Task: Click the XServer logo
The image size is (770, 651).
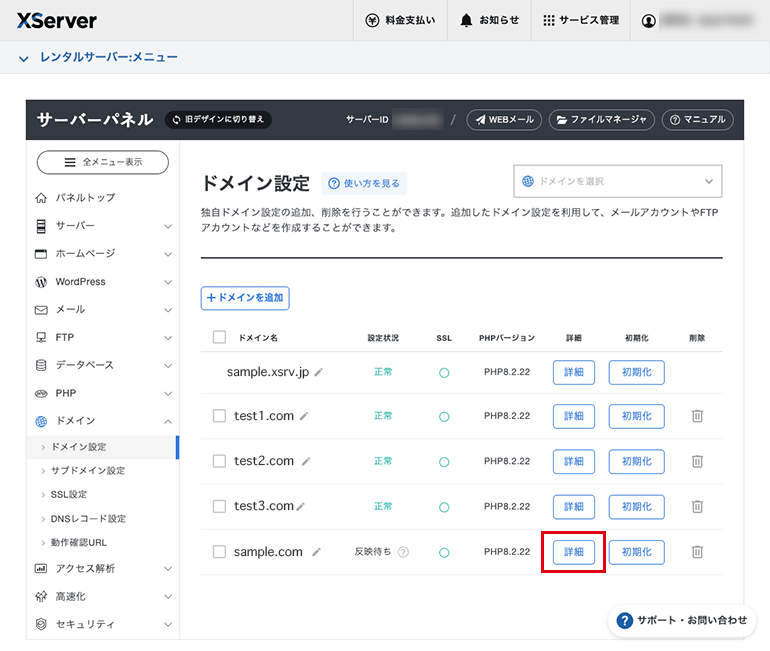Action: tap(56, 21)
